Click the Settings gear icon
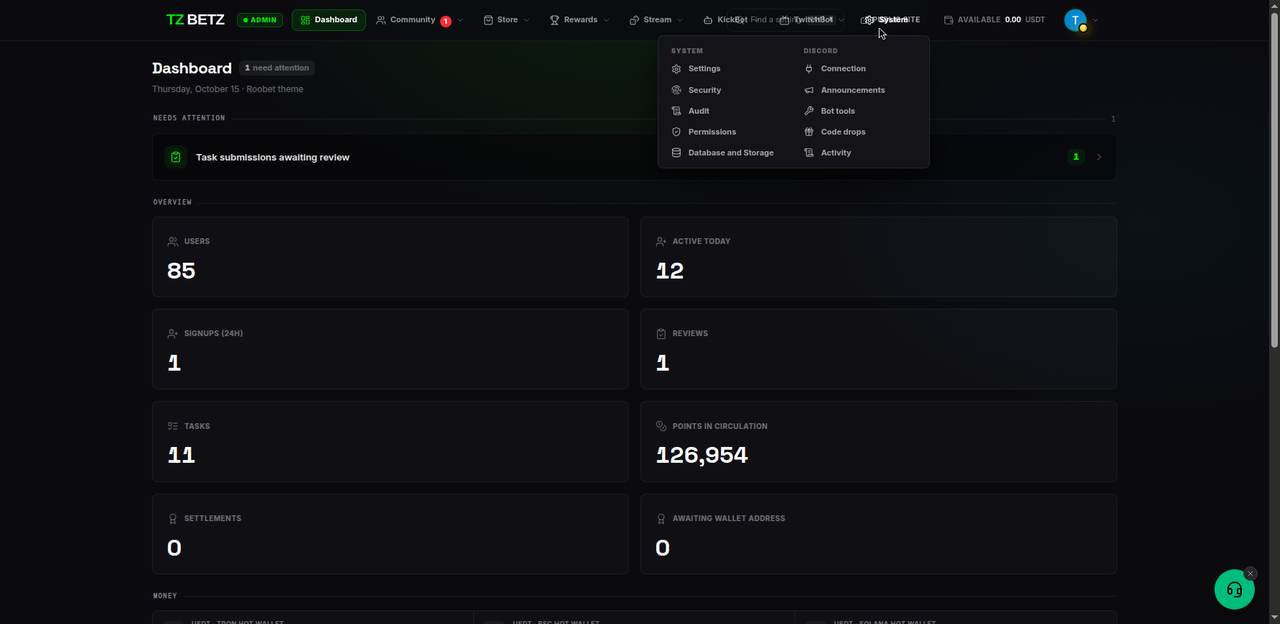 pos(676,69)
